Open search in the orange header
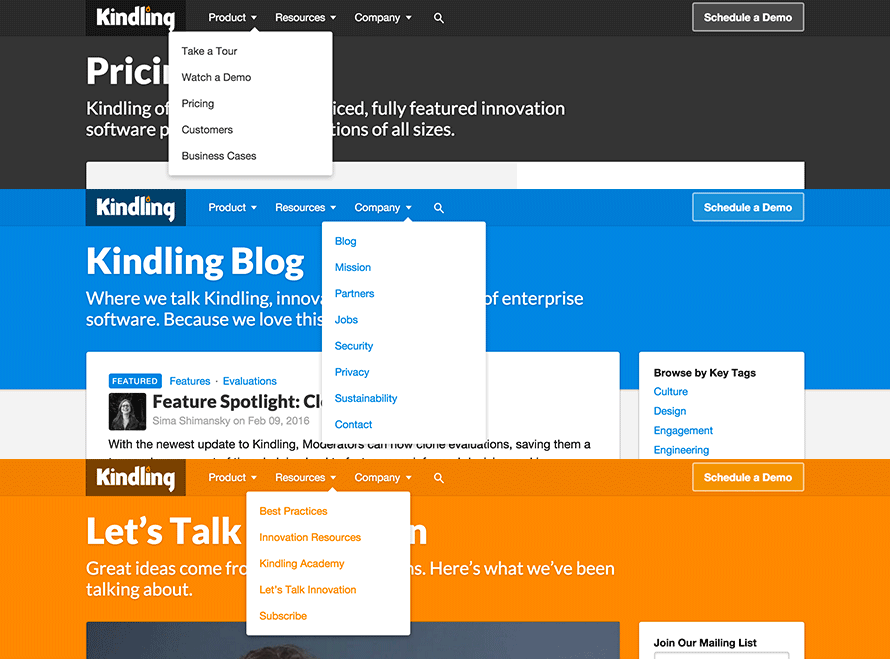This screenshot has height=659, width=890. [439, 478]
